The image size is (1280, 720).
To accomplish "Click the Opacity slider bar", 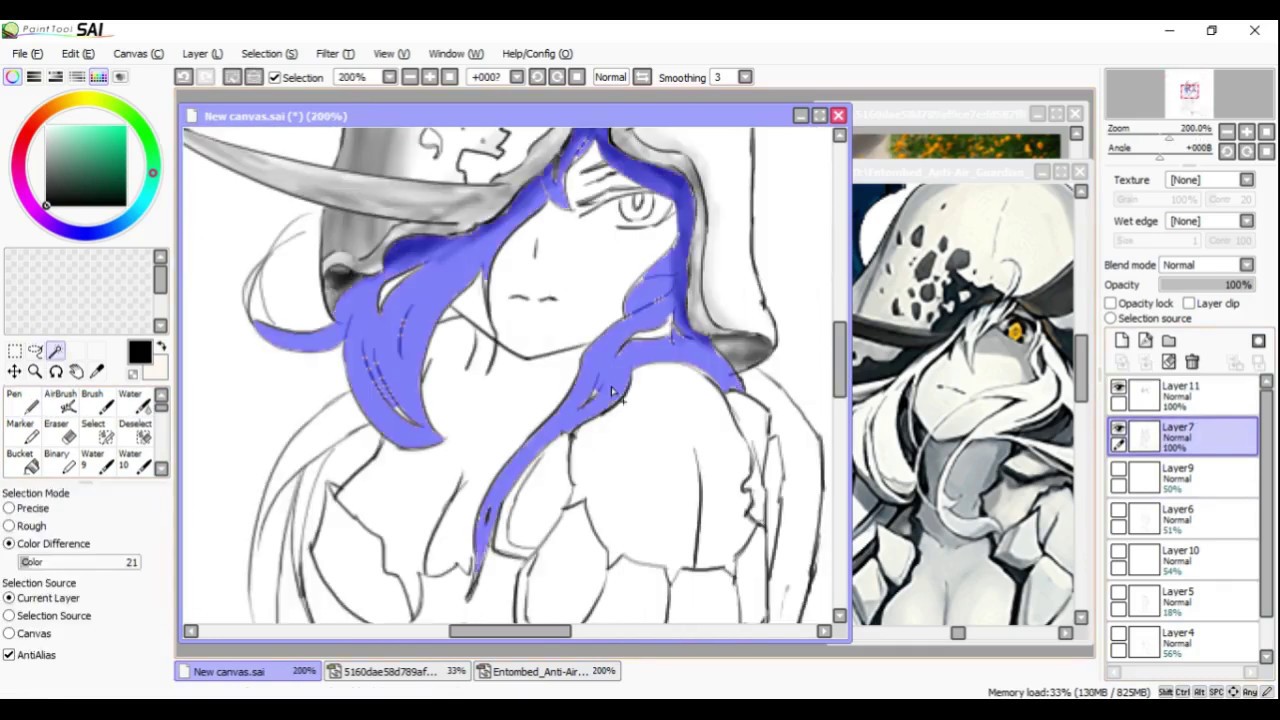I will pos(1207,285).
